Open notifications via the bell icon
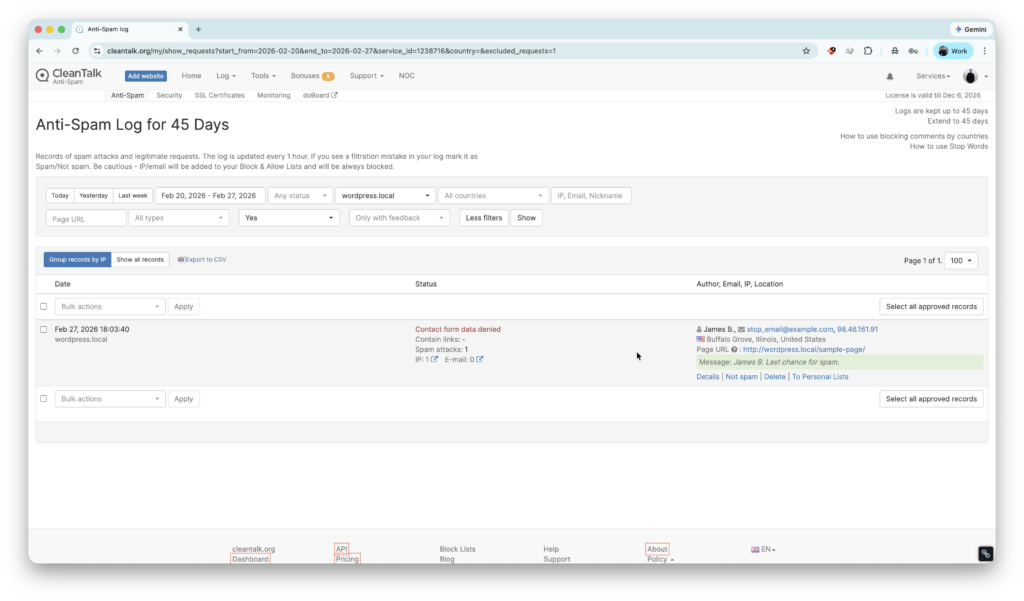The image size is (1024, 601). [889, 75]
